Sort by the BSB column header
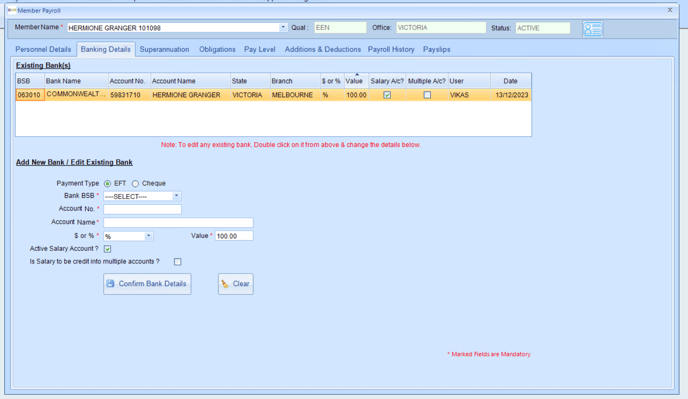 click(30, 81)
